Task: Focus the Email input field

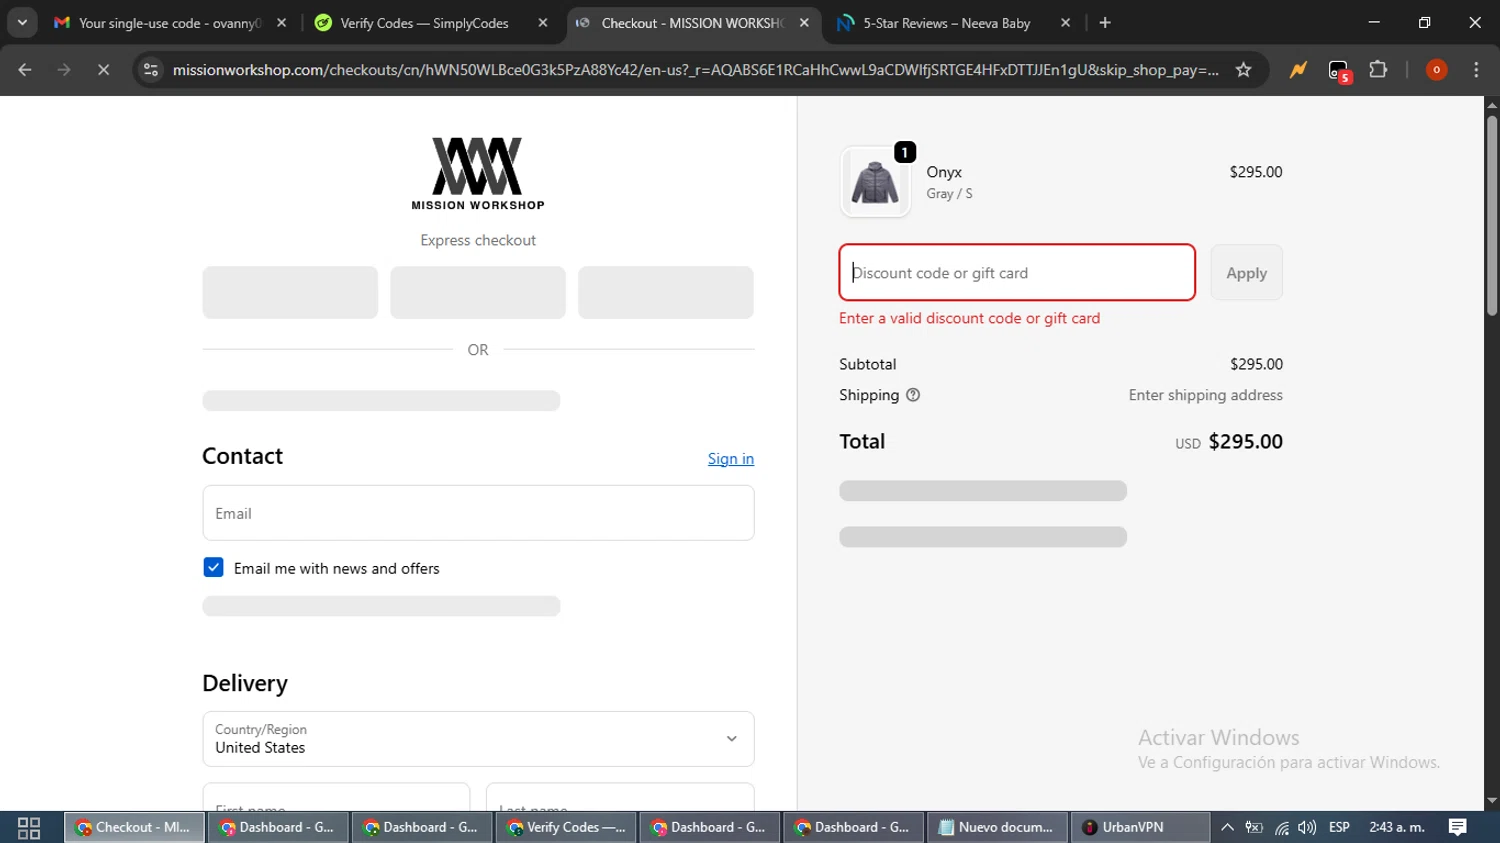Action: tap(478, 513)
